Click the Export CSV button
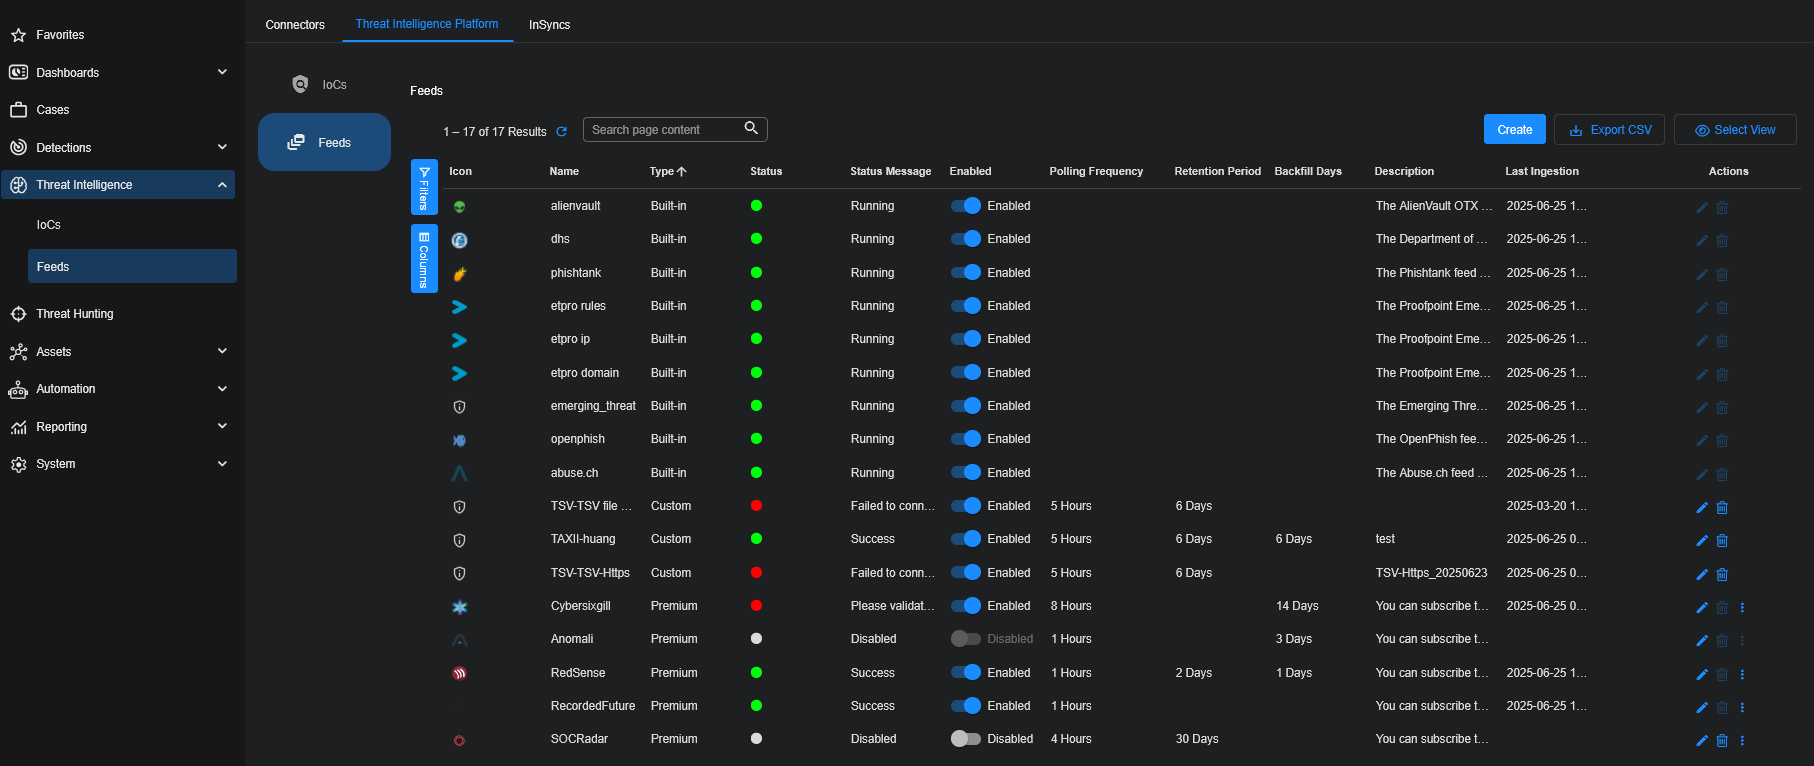This screenshot has width=1814, height=766. pos(1609,130)
